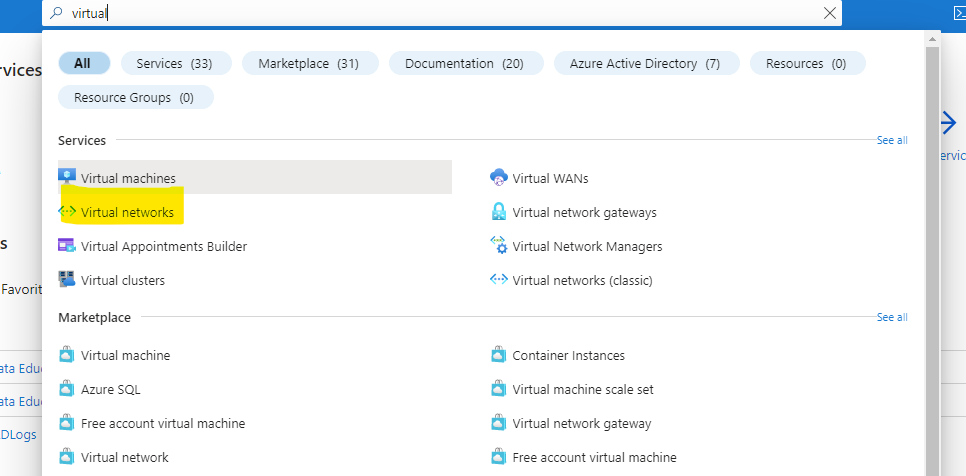Open Virtual networks (classic) service
Screen dimensions: 966x476
(x=582, y=280)
